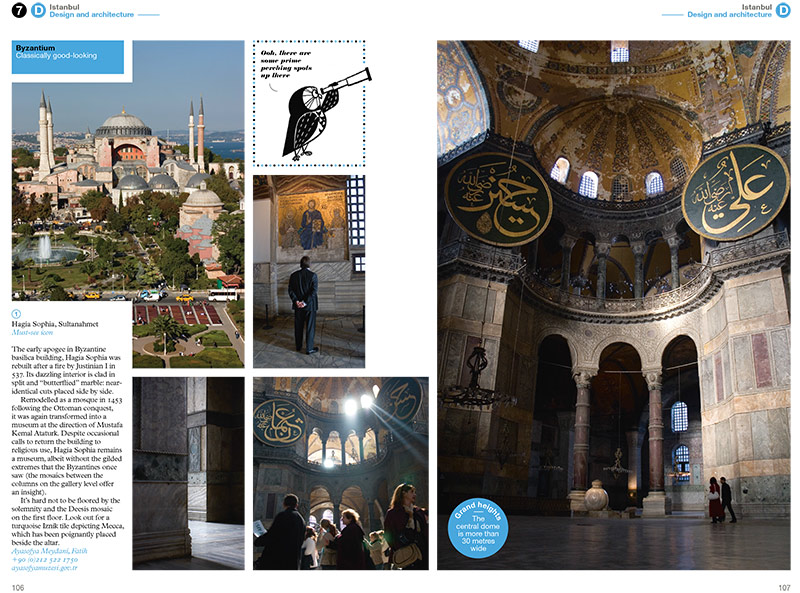The width and height of the screenshot is (800, 593).
Task: Open the large interior dome photo on page 107
Action: tap(614, 305)
